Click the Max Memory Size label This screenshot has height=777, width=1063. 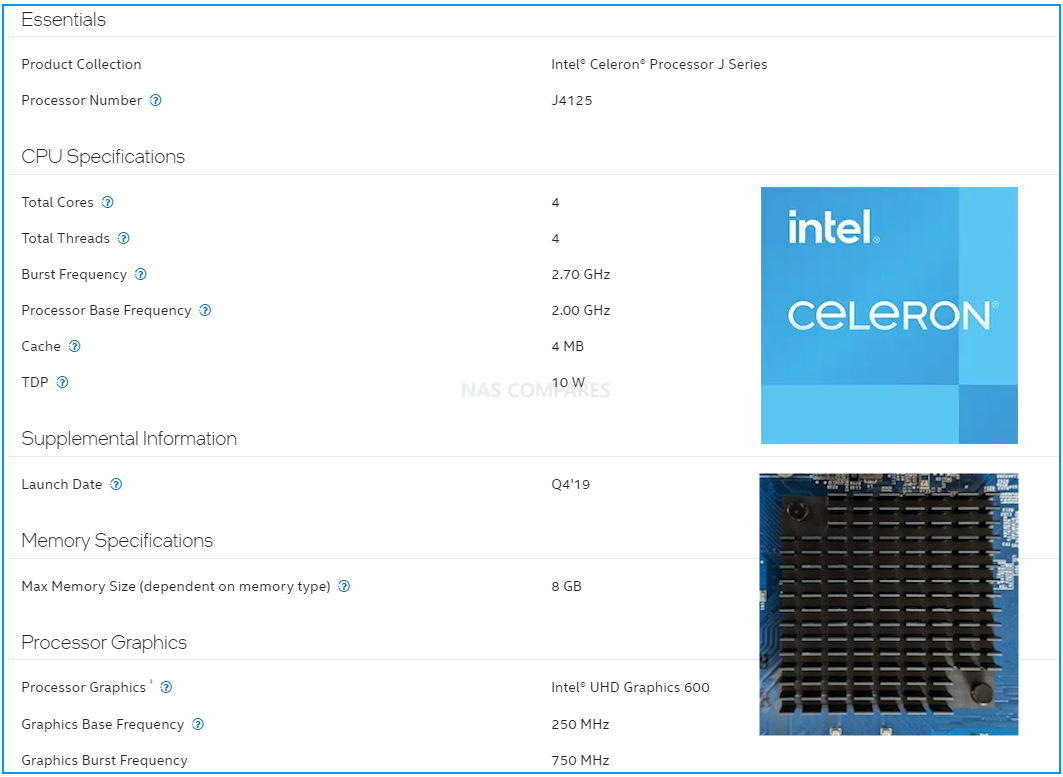click(176, 586)
